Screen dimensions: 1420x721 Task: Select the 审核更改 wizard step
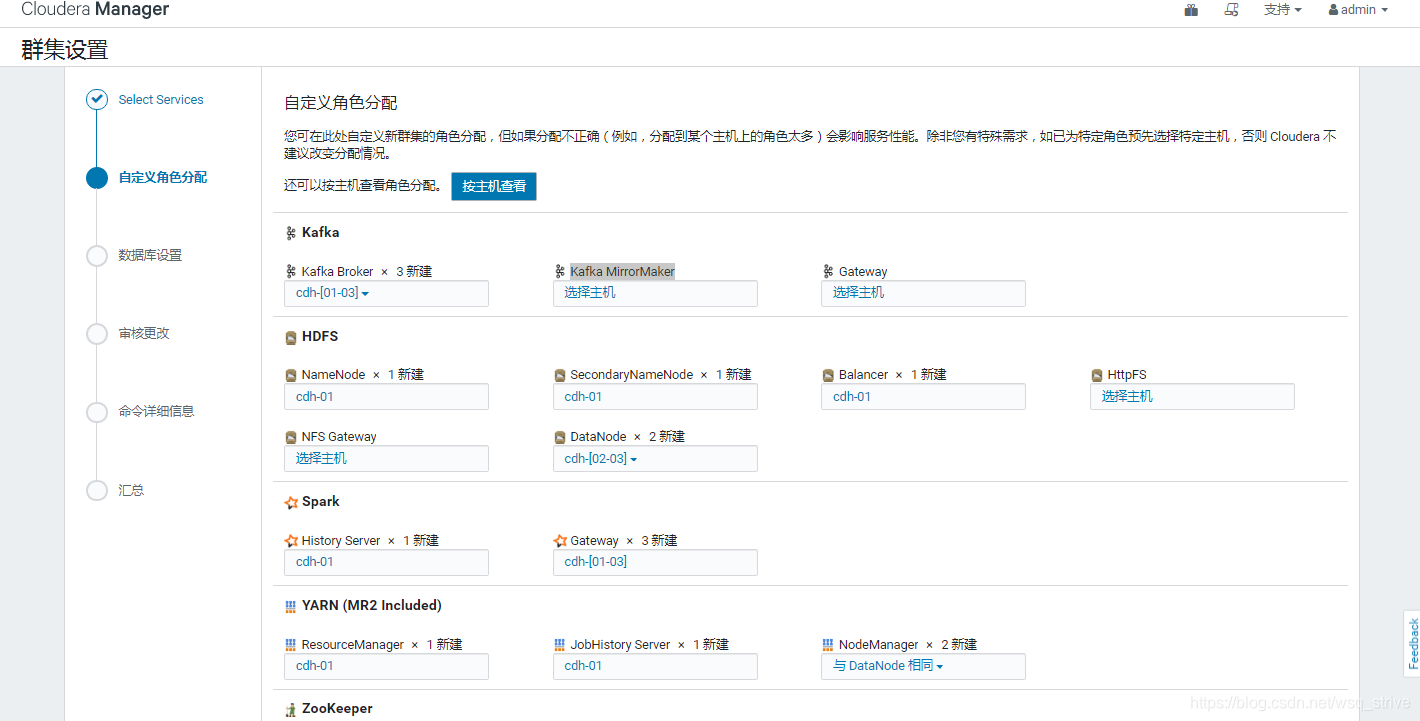pos(144,334)
